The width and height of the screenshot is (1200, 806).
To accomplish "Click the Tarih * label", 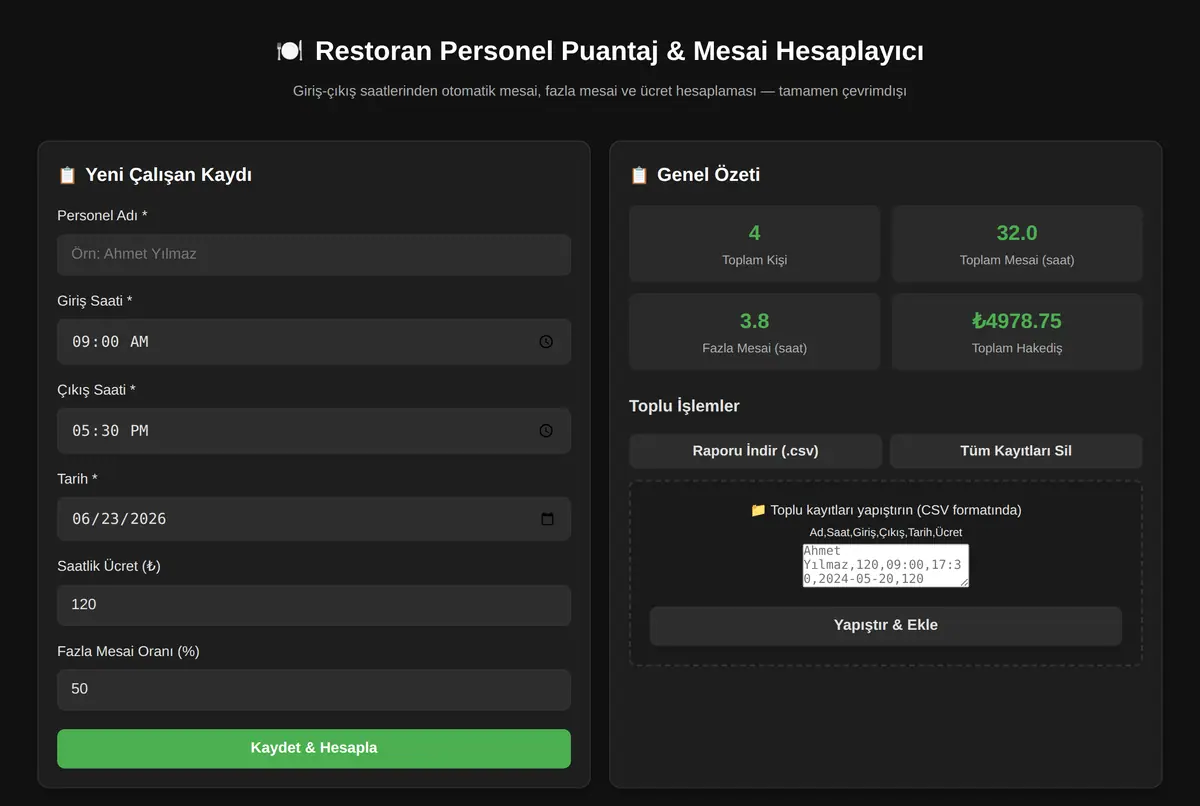I will pos(77,479).
